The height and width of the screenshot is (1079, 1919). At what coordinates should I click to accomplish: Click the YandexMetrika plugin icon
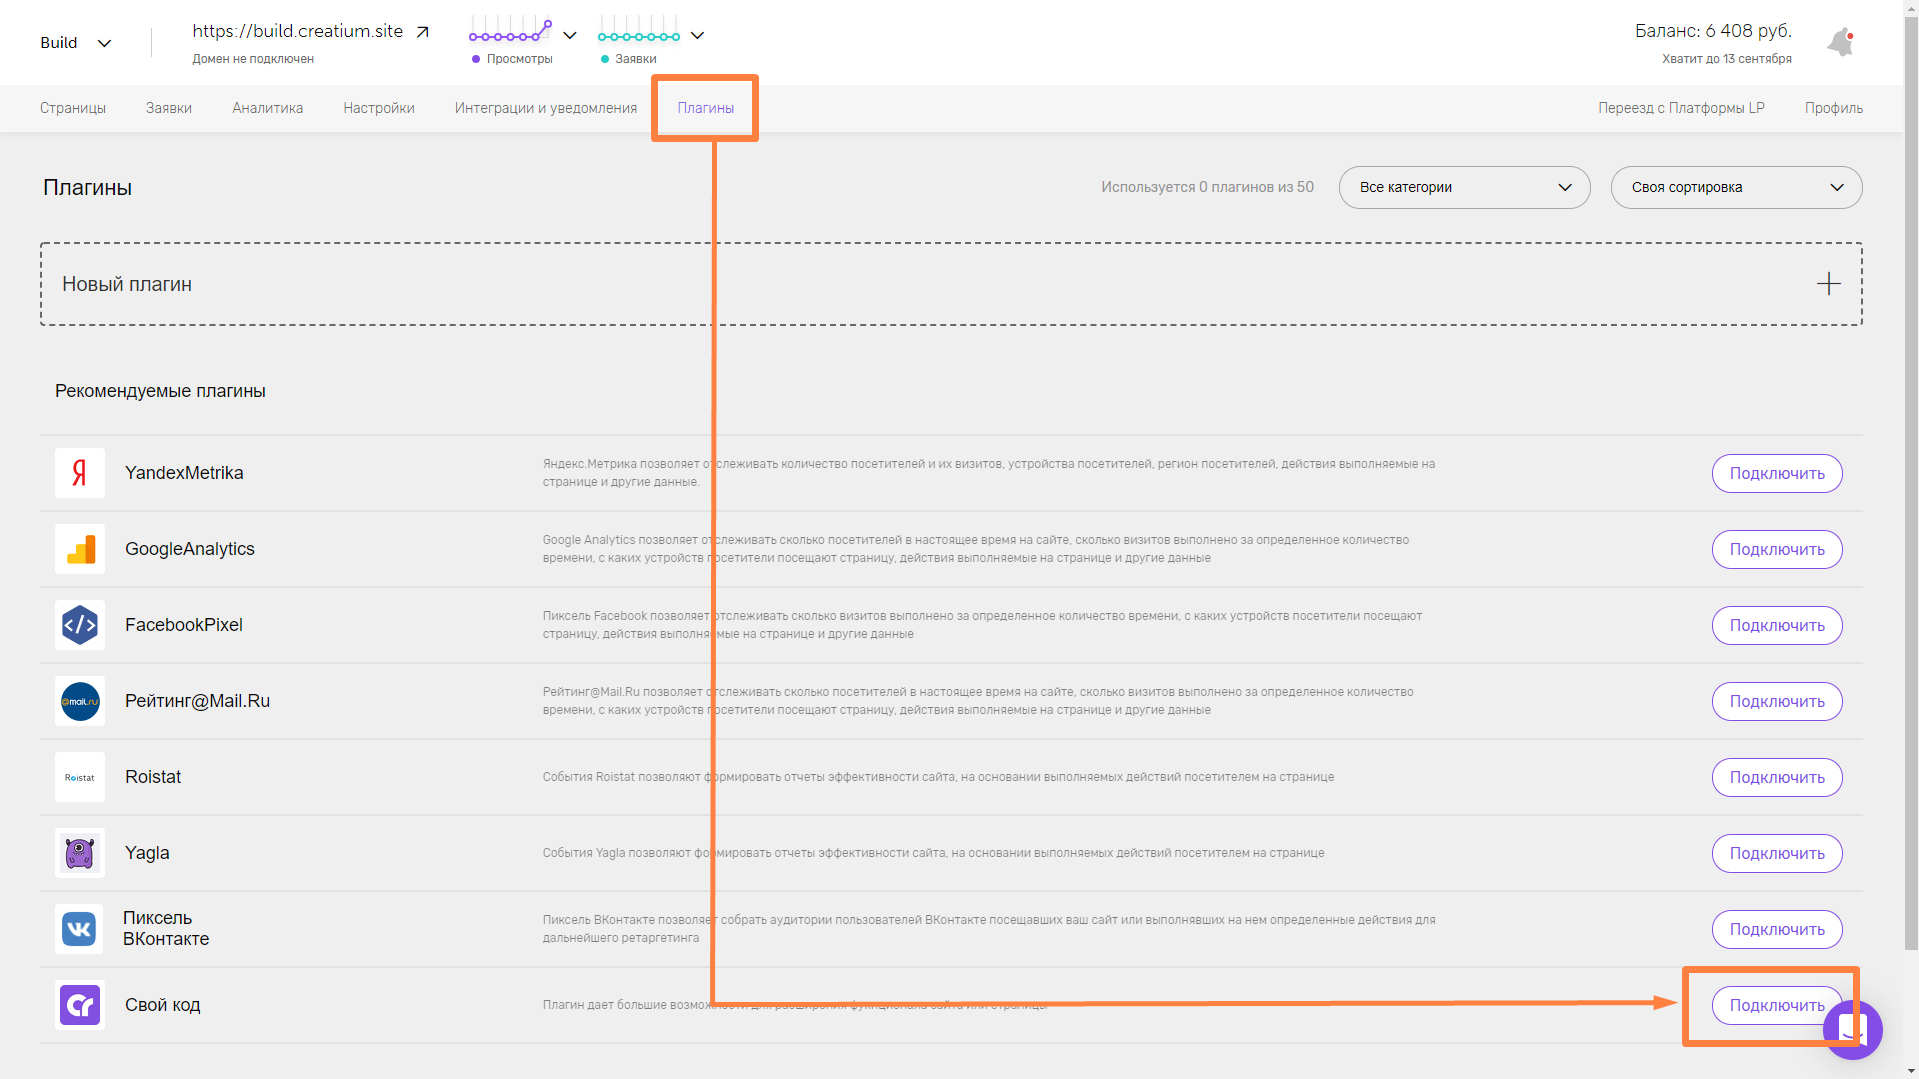point(80,473)
